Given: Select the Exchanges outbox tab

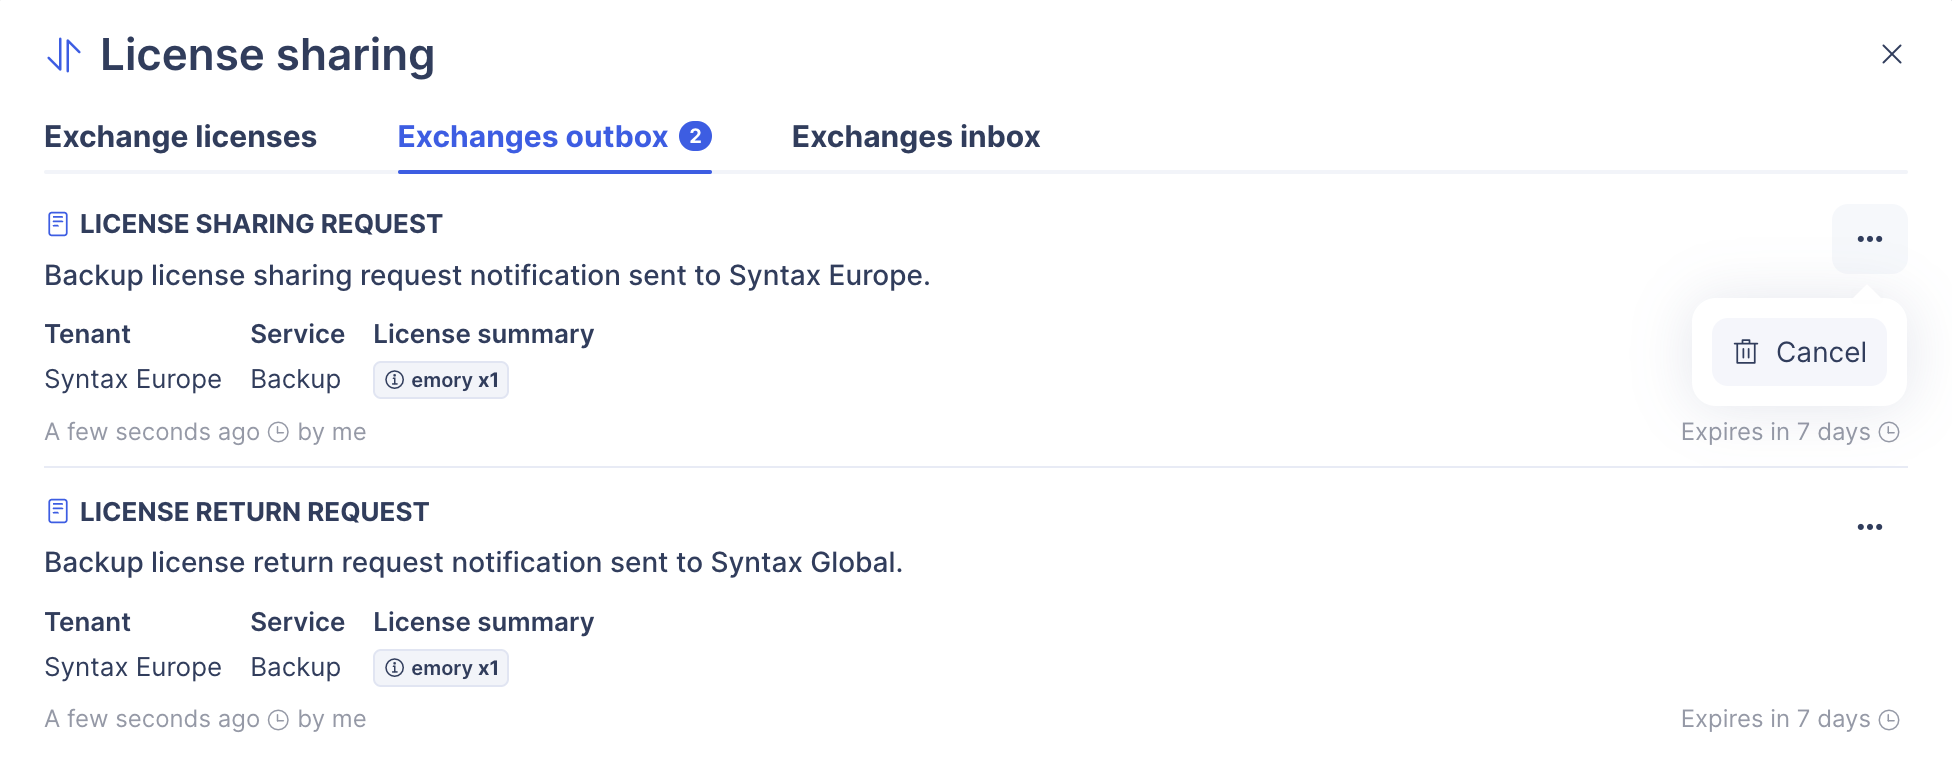Looking at the screenshot, I should [x=532, y=137].
